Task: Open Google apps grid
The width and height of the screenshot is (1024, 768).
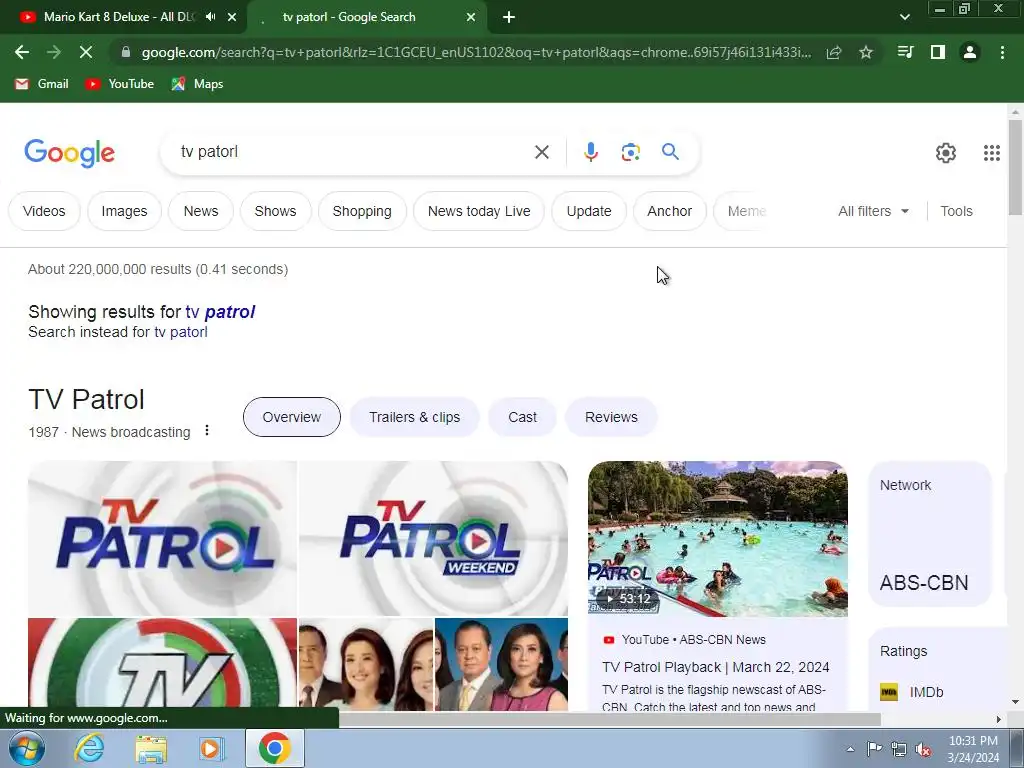Action: (991, 153)
